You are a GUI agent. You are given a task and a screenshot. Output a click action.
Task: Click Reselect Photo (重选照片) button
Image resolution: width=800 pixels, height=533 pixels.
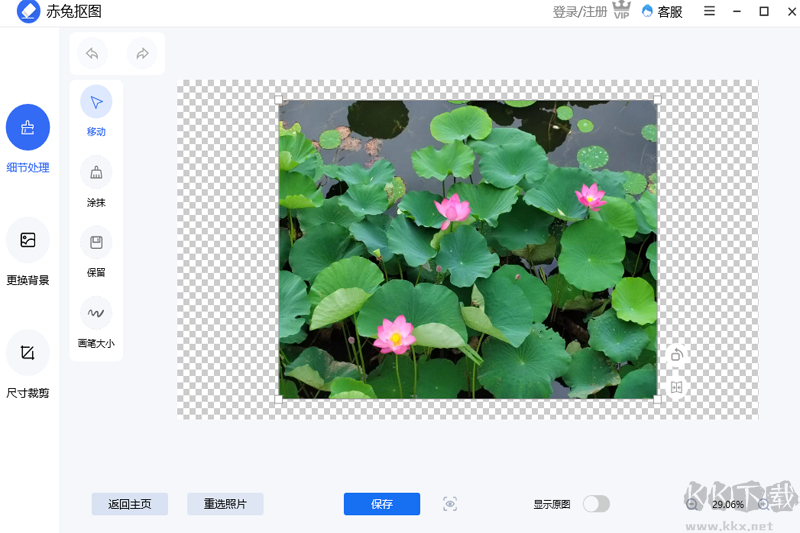point(225,504)
